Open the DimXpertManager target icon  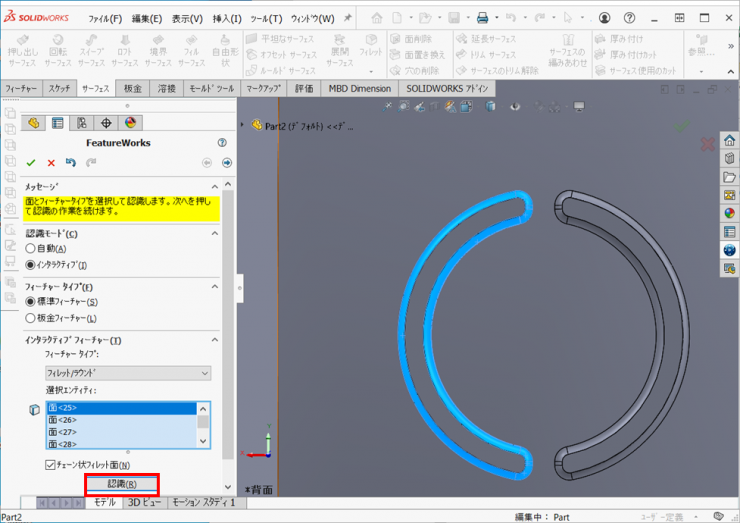tap(106, 123)
